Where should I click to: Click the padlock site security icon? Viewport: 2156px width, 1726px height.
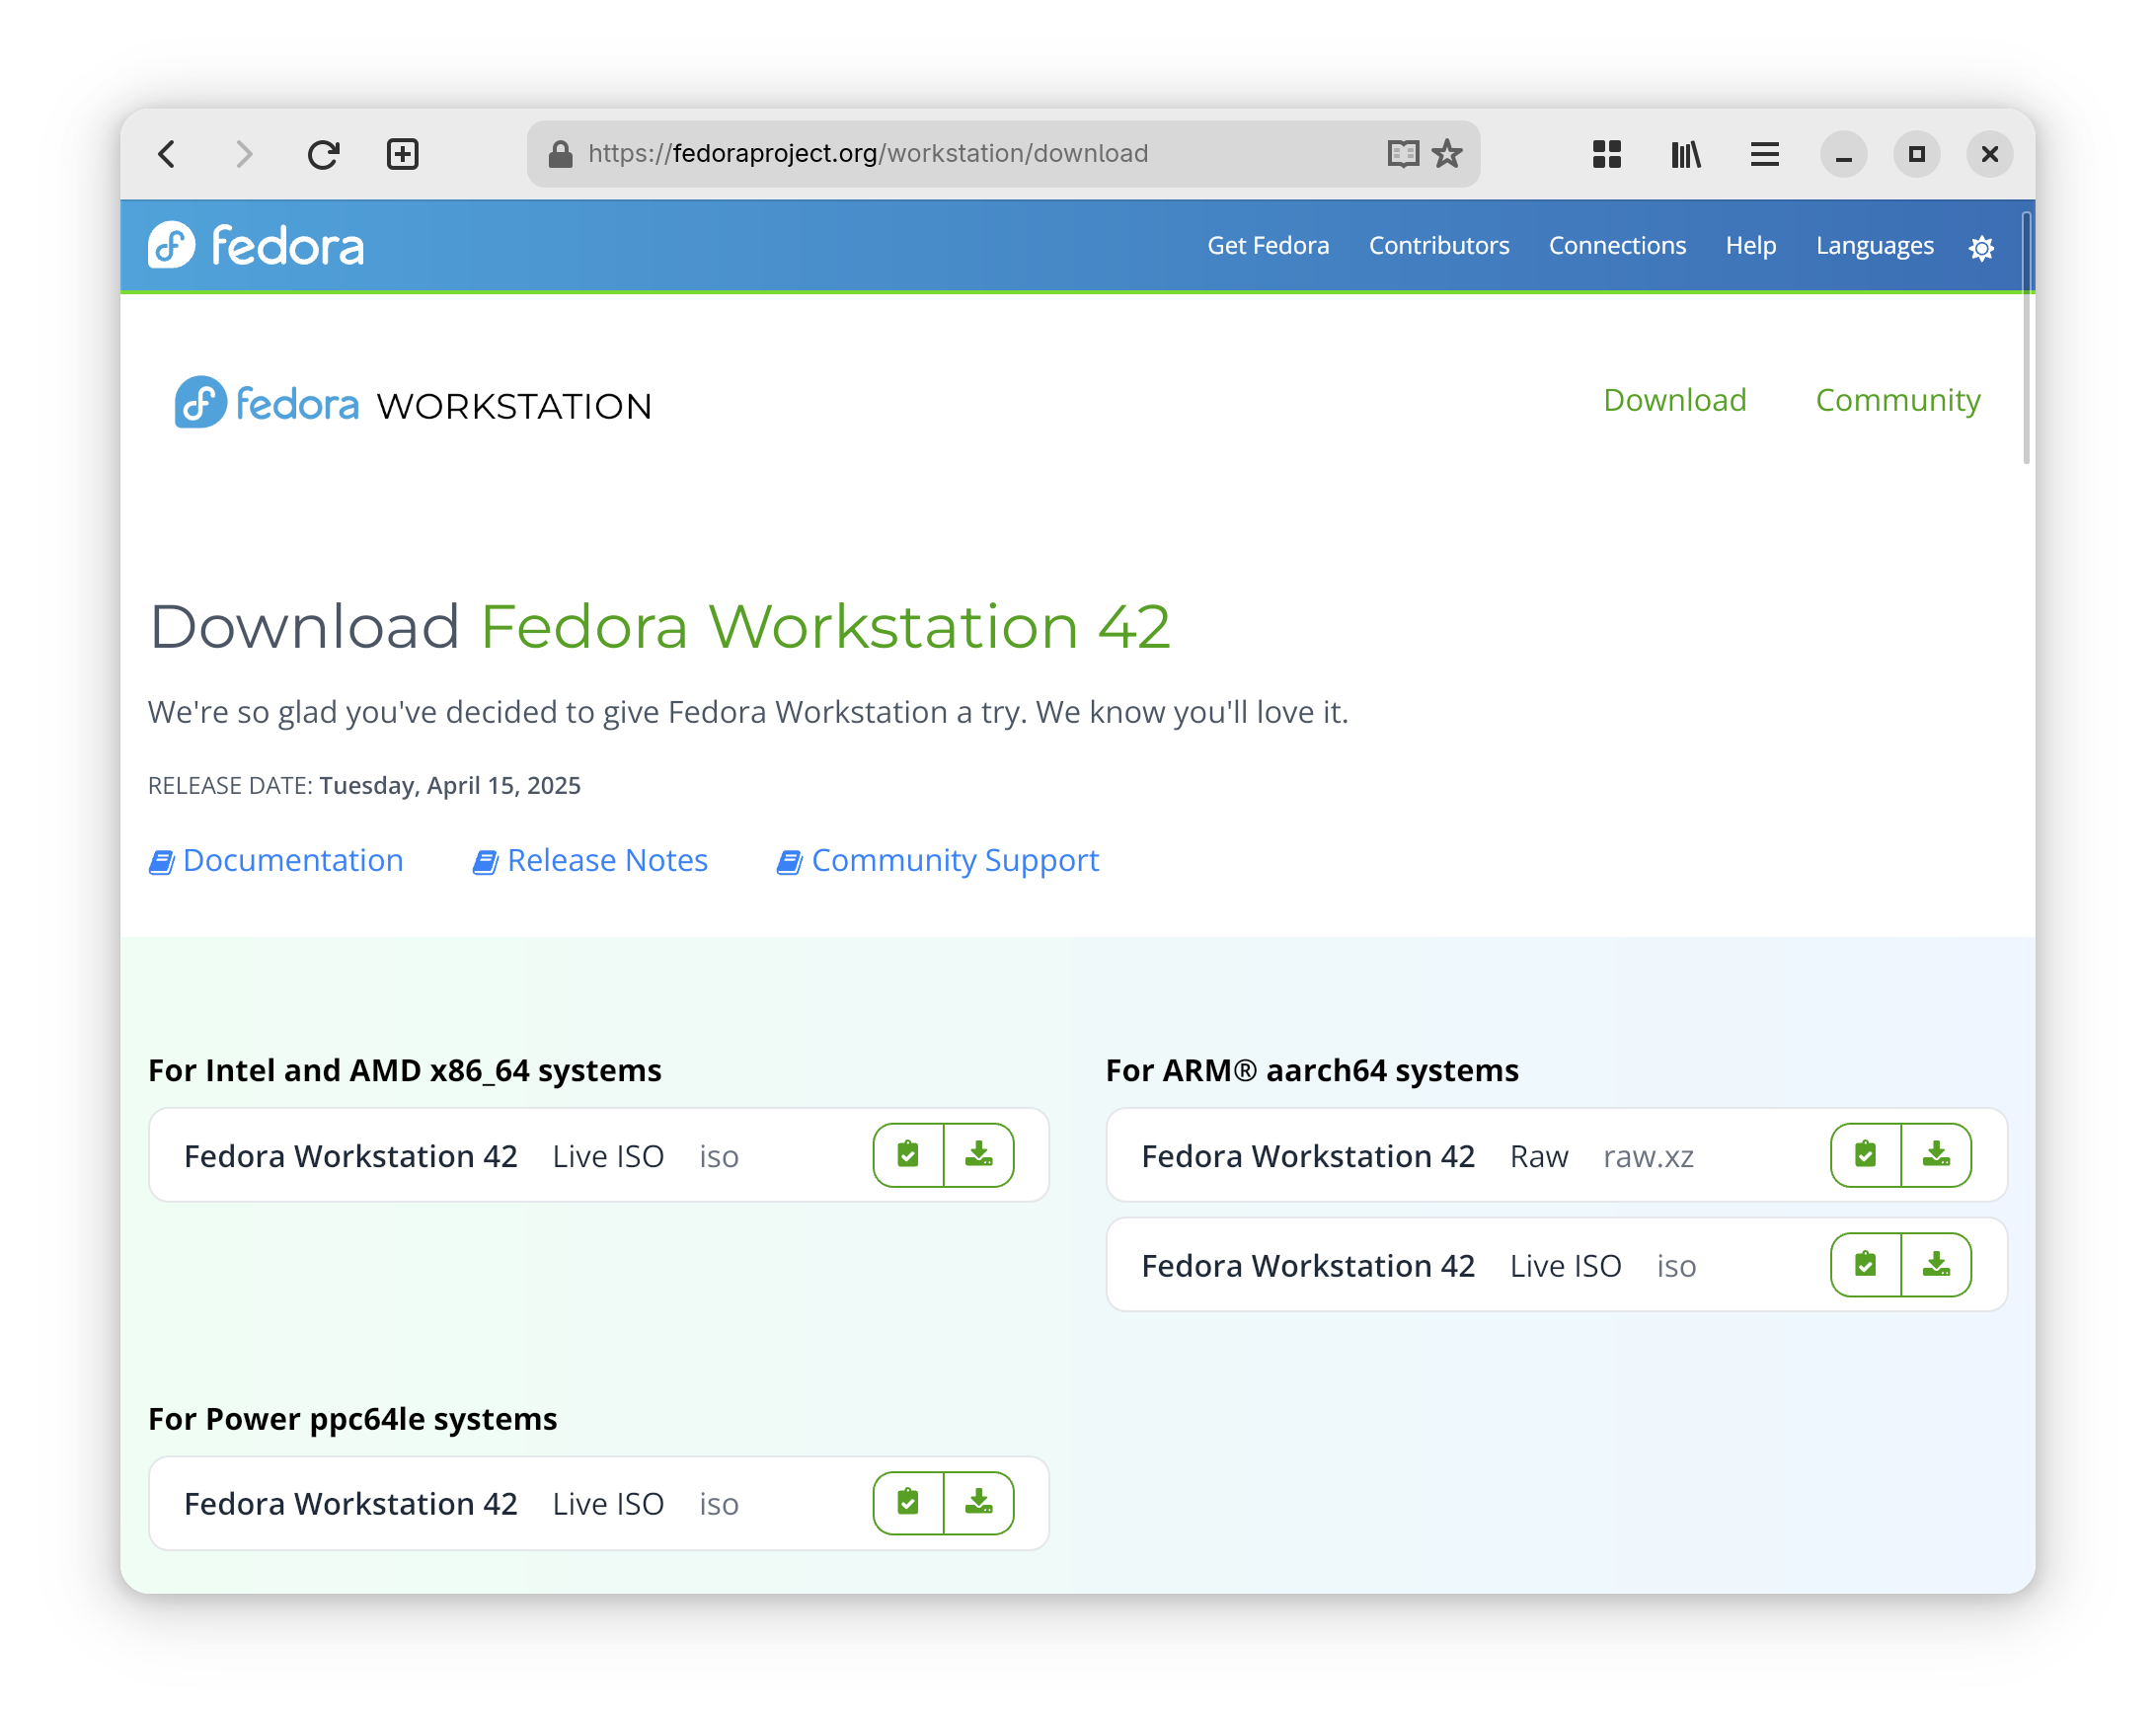click(x=560, y=154)
